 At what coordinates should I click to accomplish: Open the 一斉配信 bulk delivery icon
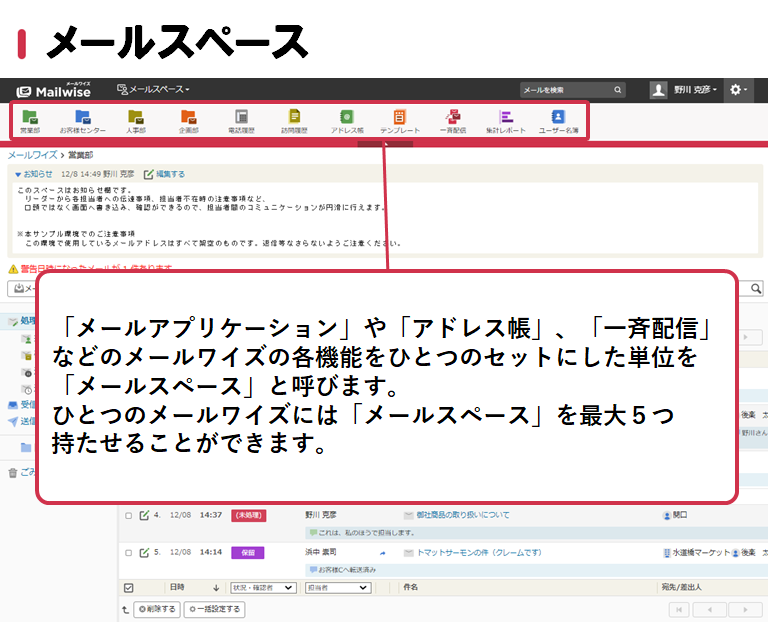[x=453, y=120]
